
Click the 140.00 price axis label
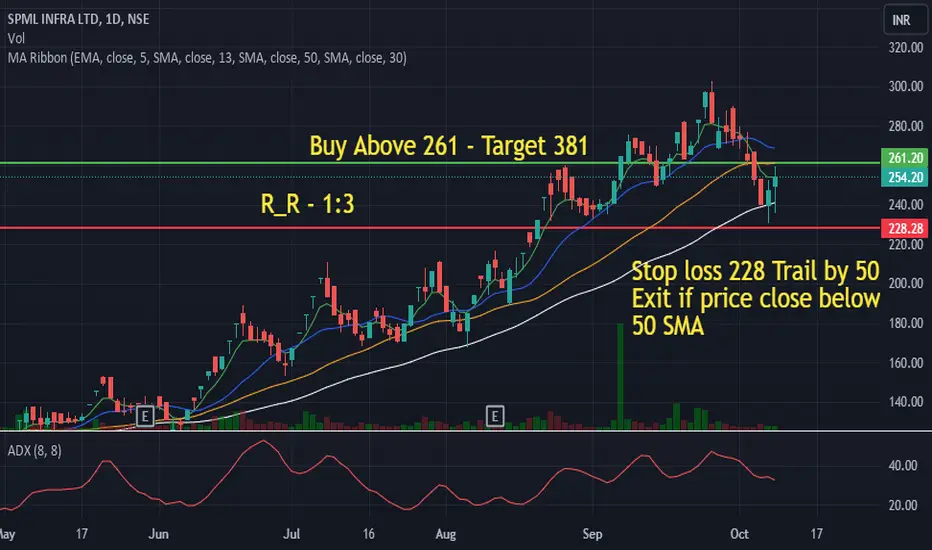(906, 402)
